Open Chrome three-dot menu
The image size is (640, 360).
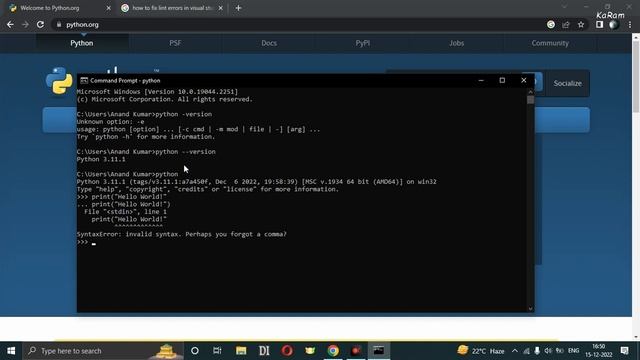[x=630, y=24]
